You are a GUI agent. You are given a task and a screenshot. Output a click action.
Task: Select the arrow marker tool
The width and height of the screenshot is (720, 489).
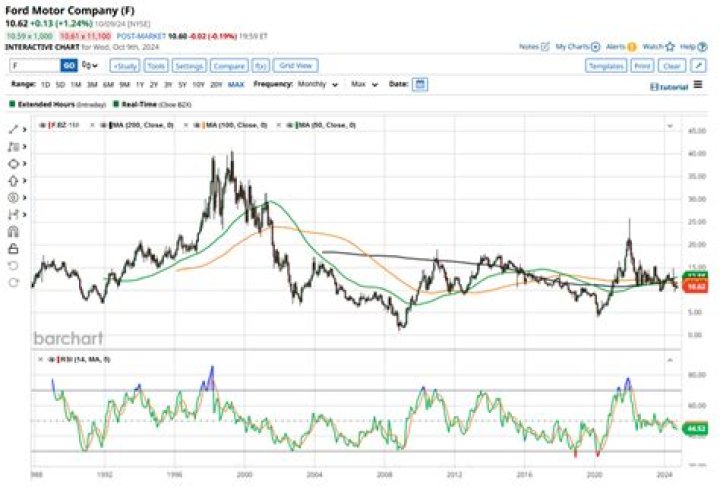pos(13,181)
